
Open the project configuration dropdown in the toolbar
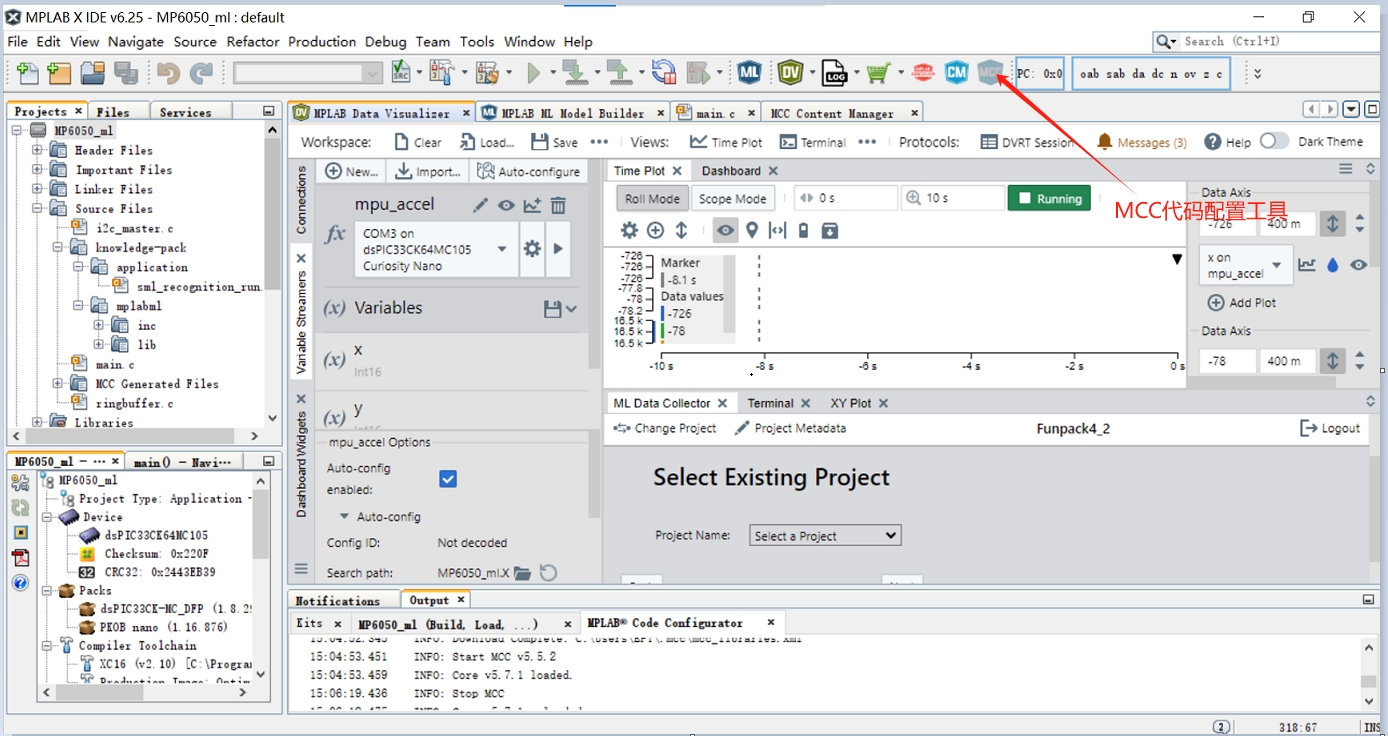[309, 73]
